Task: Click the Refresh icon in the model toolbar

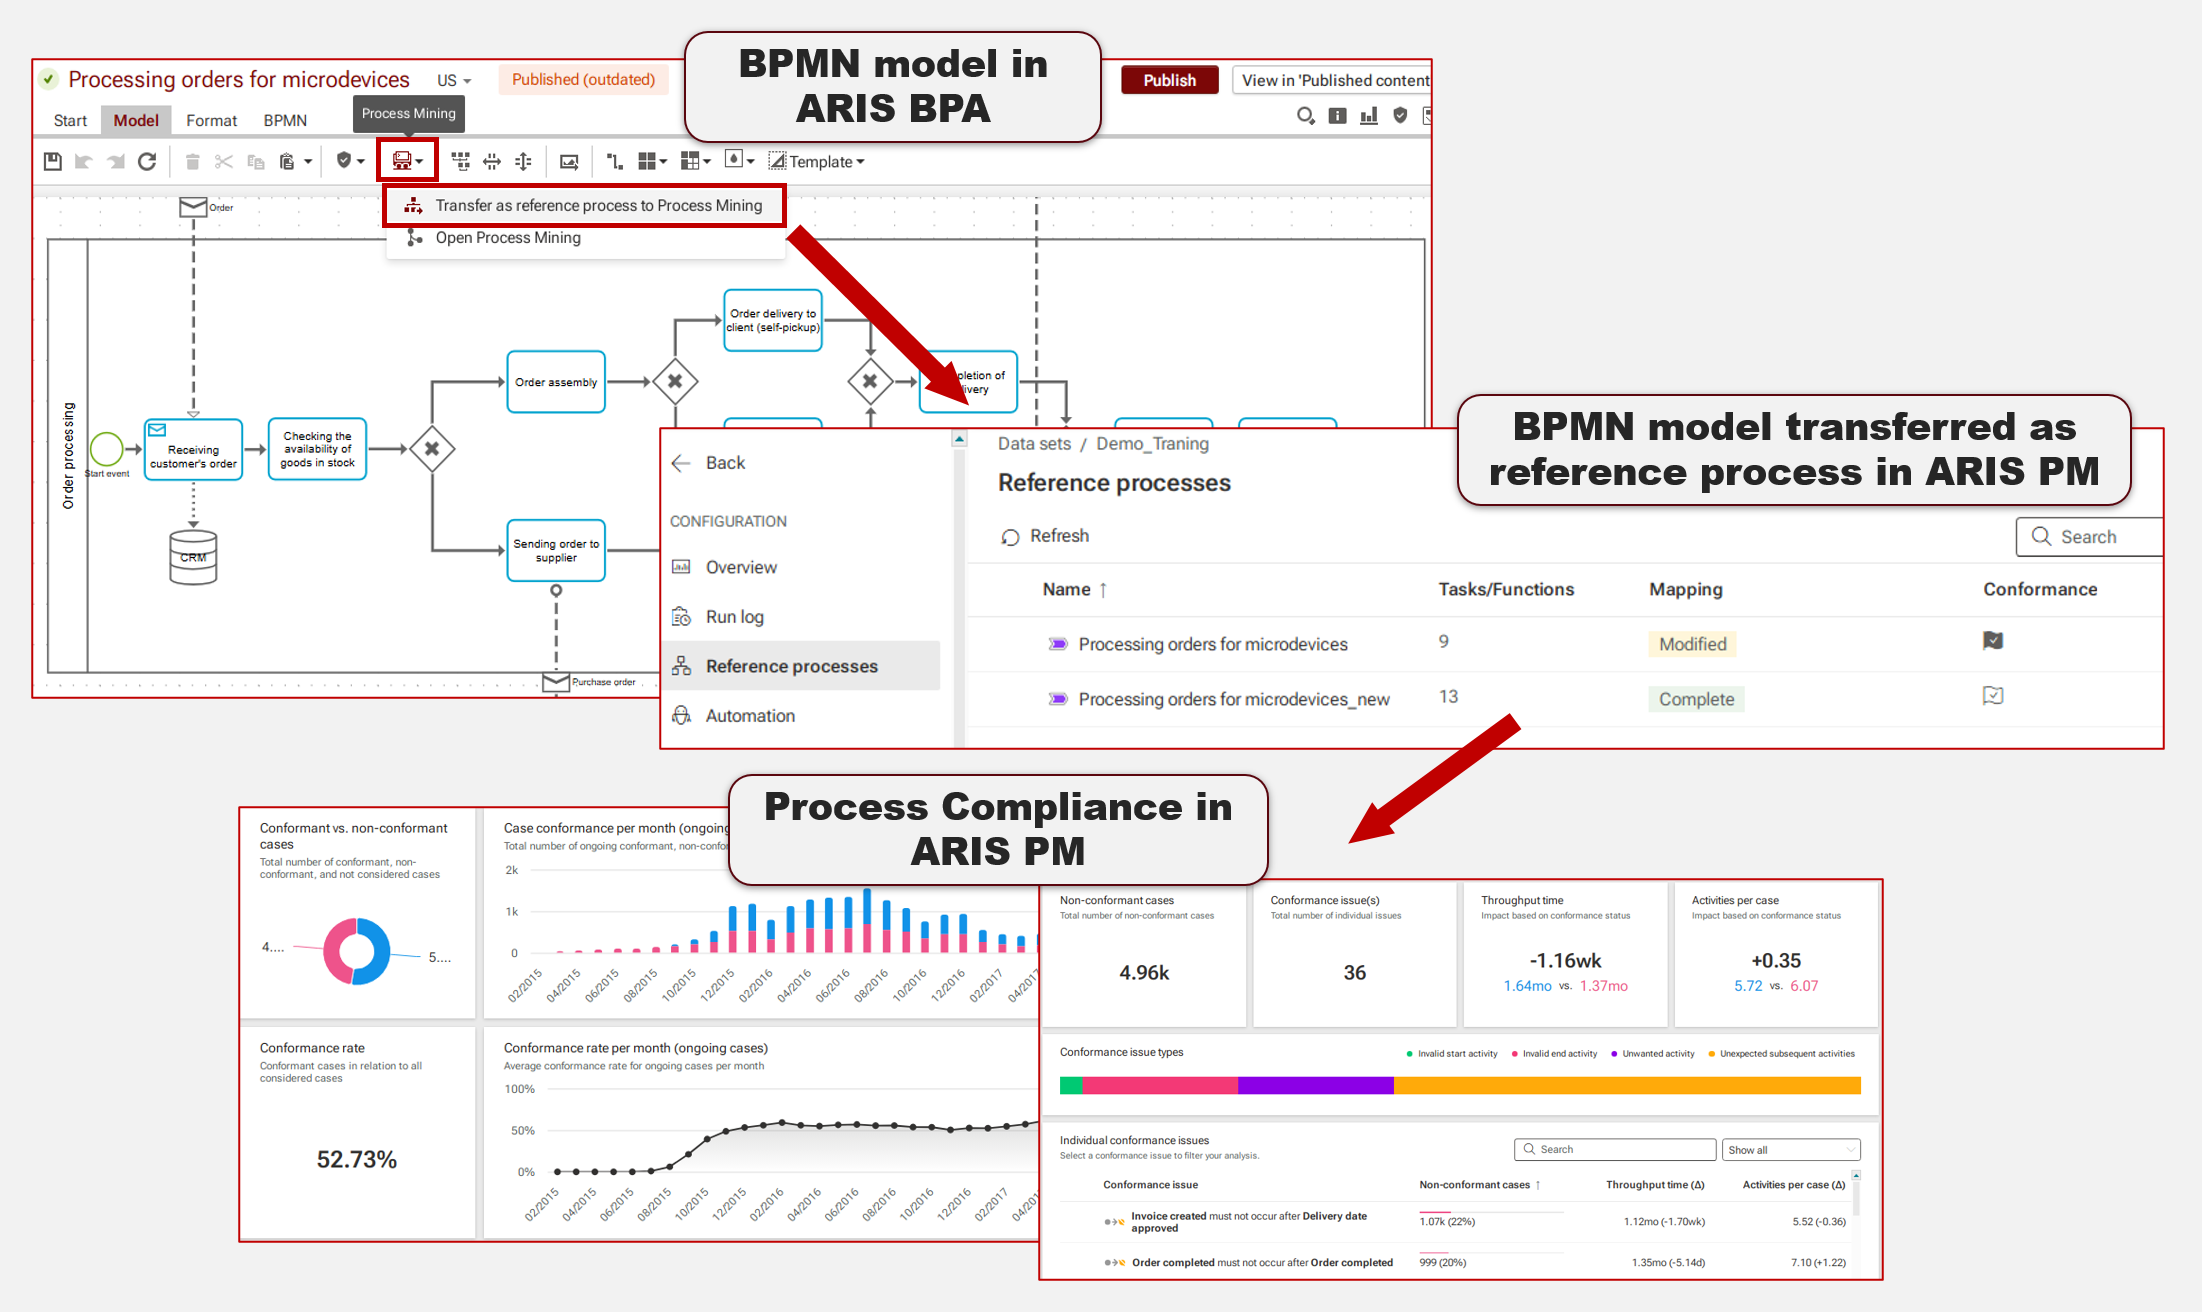Action: (x=147, y=161)
